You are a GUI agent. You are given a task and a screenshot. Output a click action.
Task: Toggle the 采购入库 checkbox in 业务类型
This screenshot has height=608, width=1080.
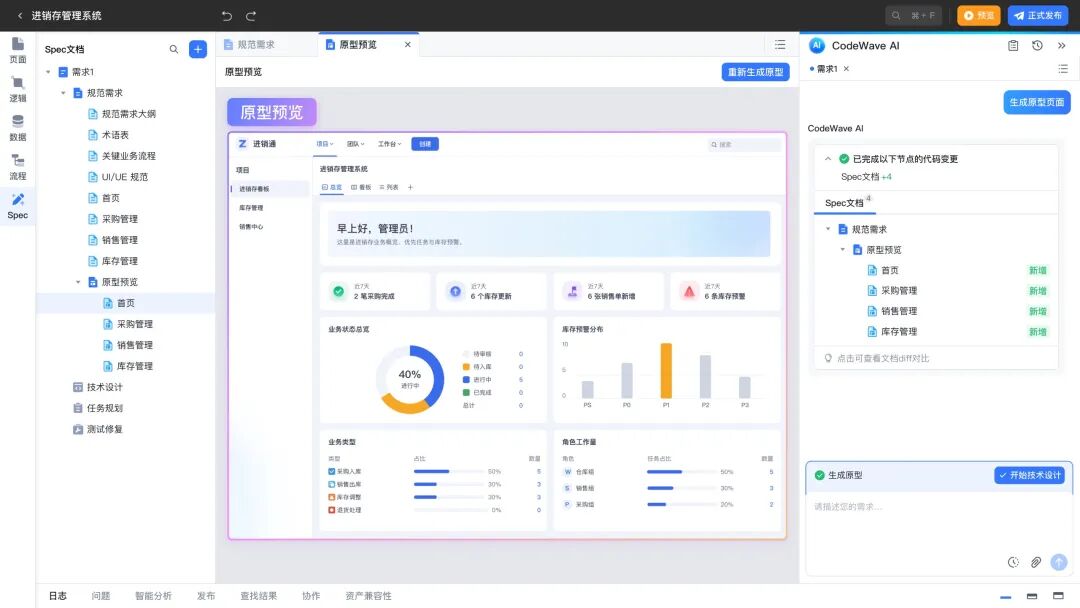click(x=331, y=472)
